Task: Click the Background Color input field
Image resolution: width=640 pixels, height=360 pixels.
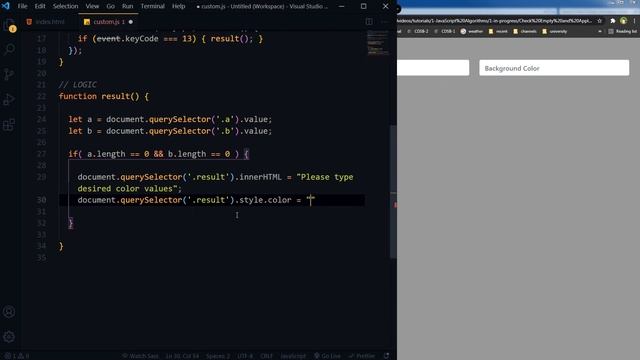Action: (554, 68)
